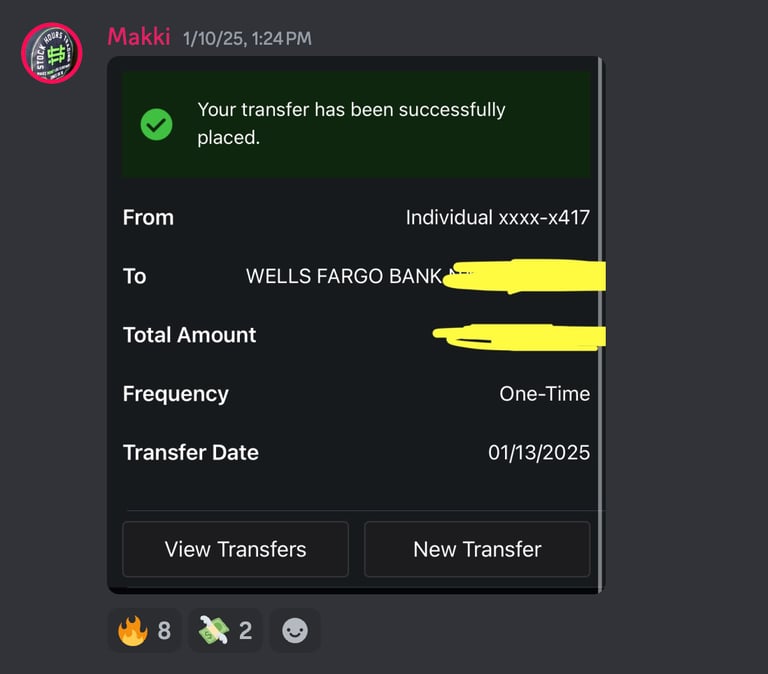Click the yellow redaction over the total amount

[x=519, y=337]
